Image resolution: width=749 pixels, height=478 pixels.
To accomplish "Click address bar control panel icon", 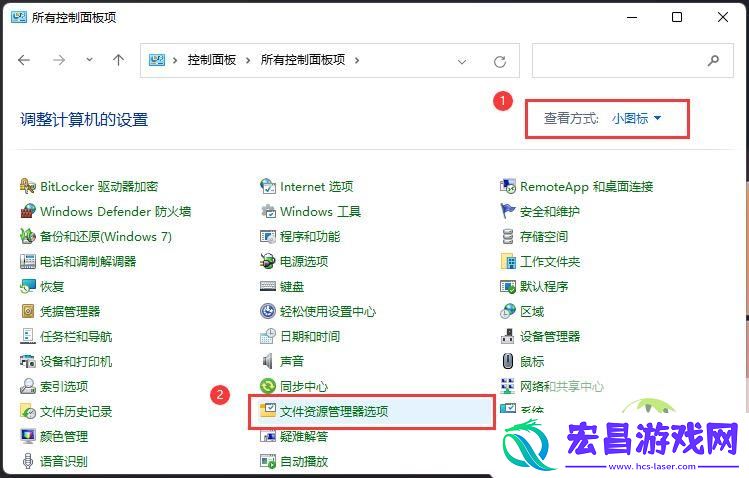I will tap(157, 60).
